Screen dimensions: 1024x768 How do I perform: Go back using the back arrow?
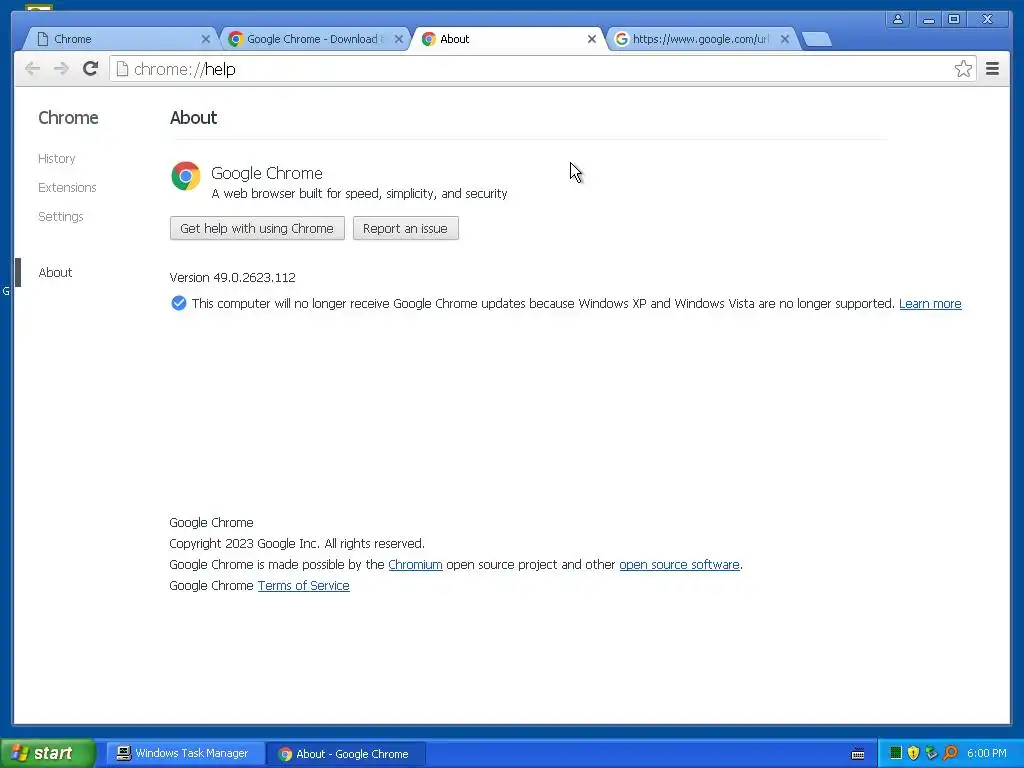click(32, 69)
